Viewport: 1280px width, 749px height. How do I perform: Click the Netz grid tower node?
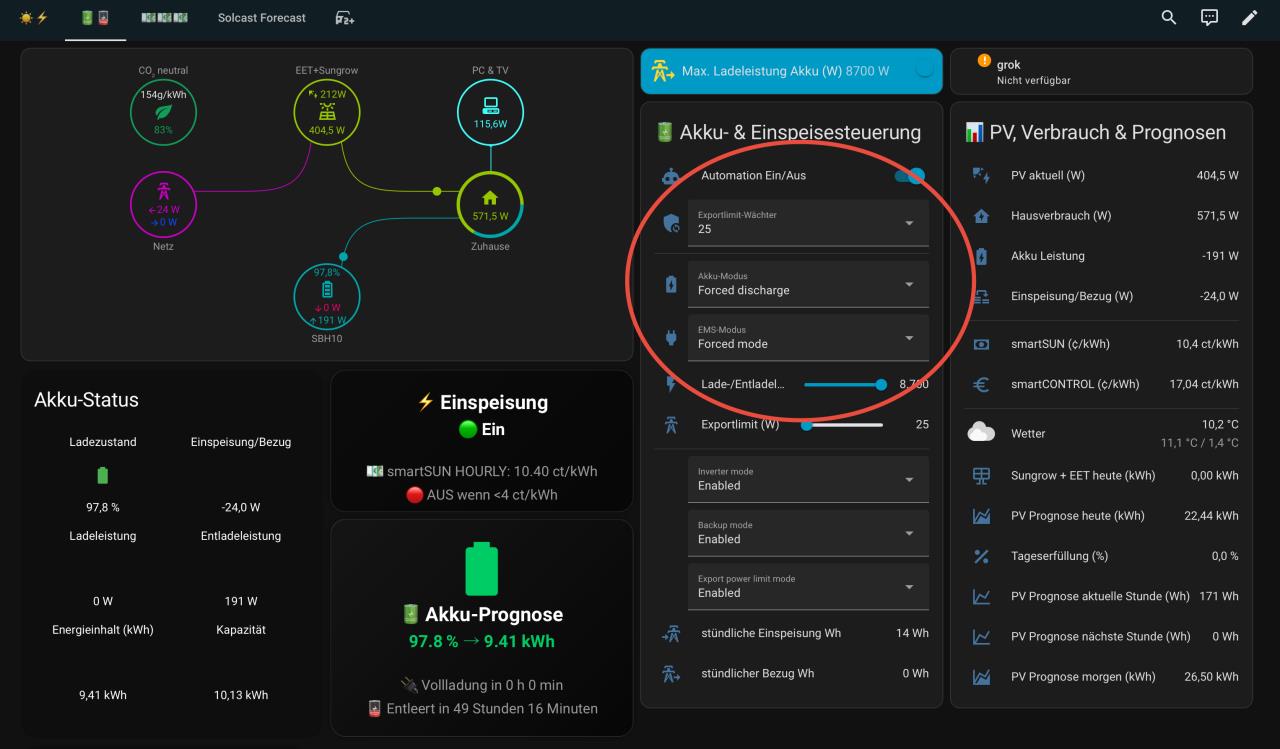(x=163, y=204)
